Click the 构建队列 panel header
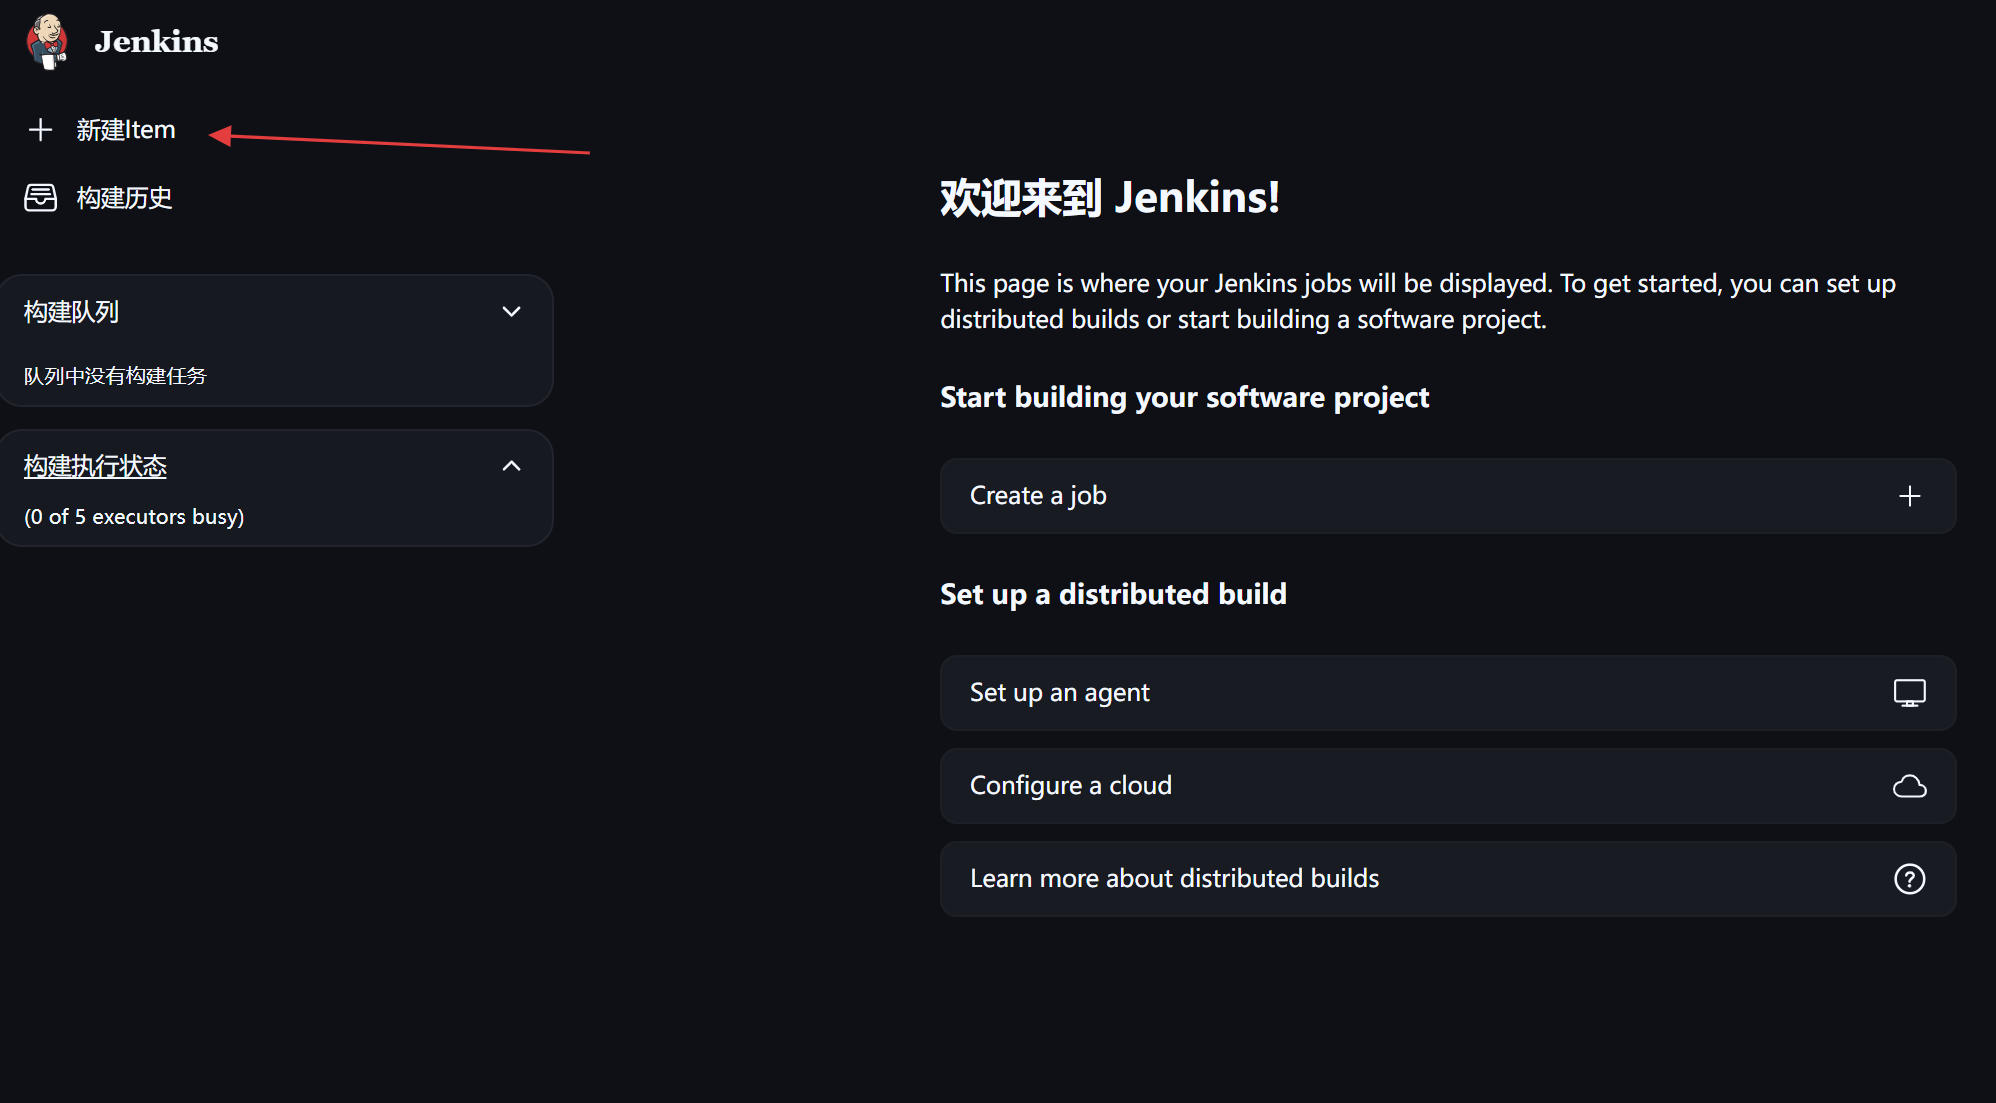Image resolution: width=1996 pixels, height=1103 pixels. [x=72, y=312]
